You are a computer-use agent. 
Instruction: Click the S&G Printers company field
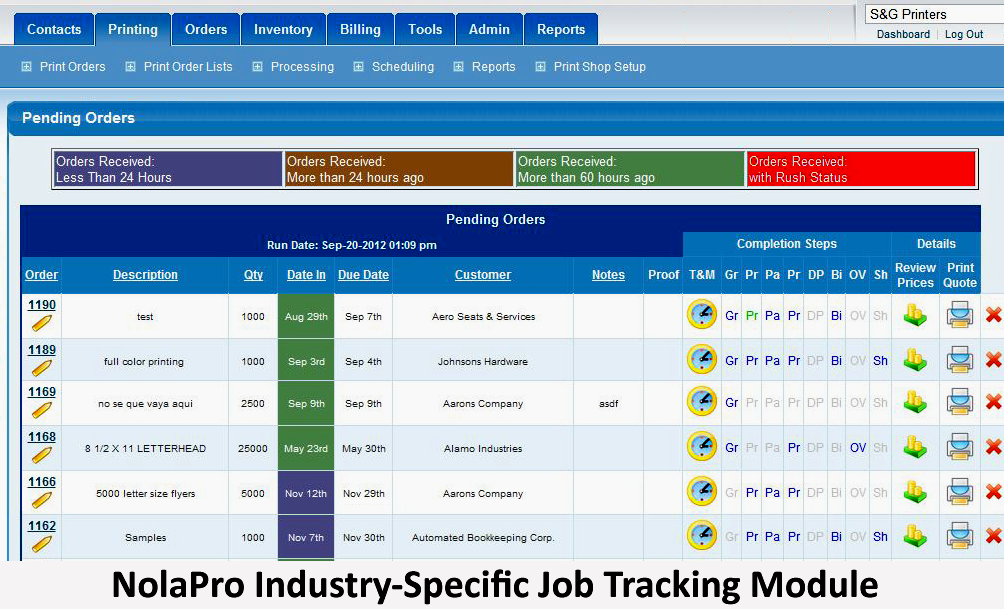pos(933,14)
